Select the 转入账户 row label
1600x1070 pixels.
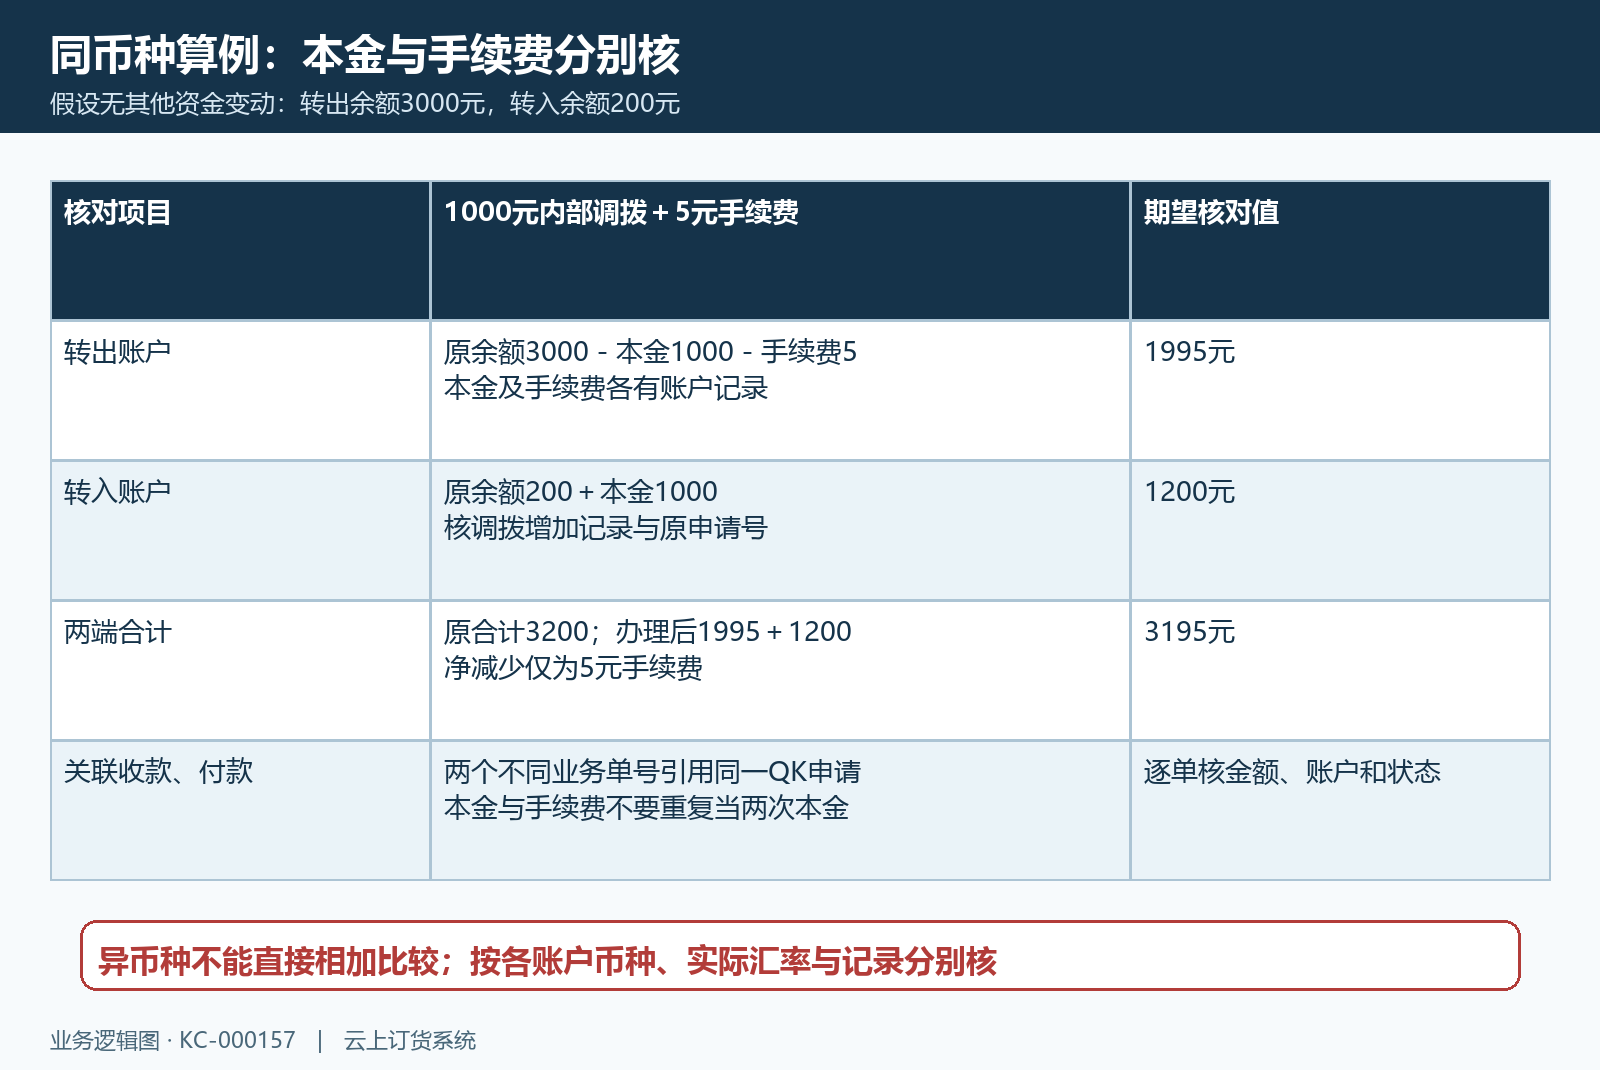click(118, 492)
